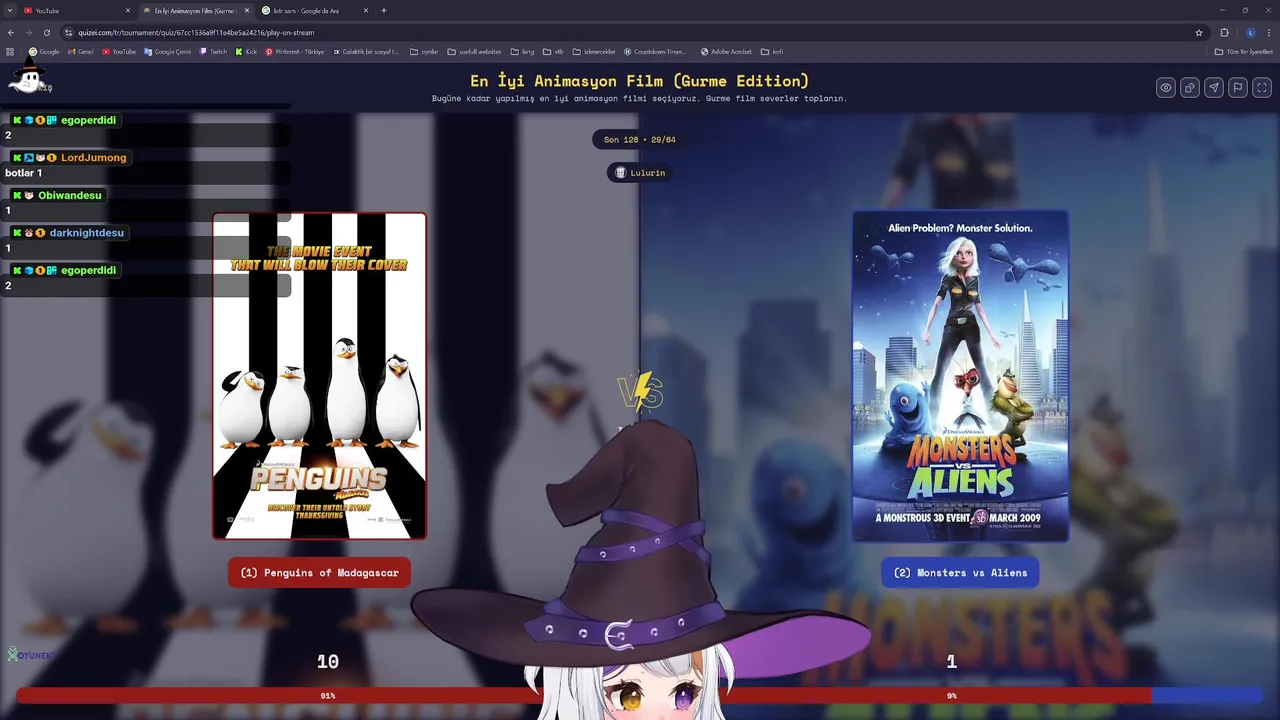Close the Google search tab
Image resolution: width=1280 pixels, height=720 pixels.
click(x=366, y=10)
